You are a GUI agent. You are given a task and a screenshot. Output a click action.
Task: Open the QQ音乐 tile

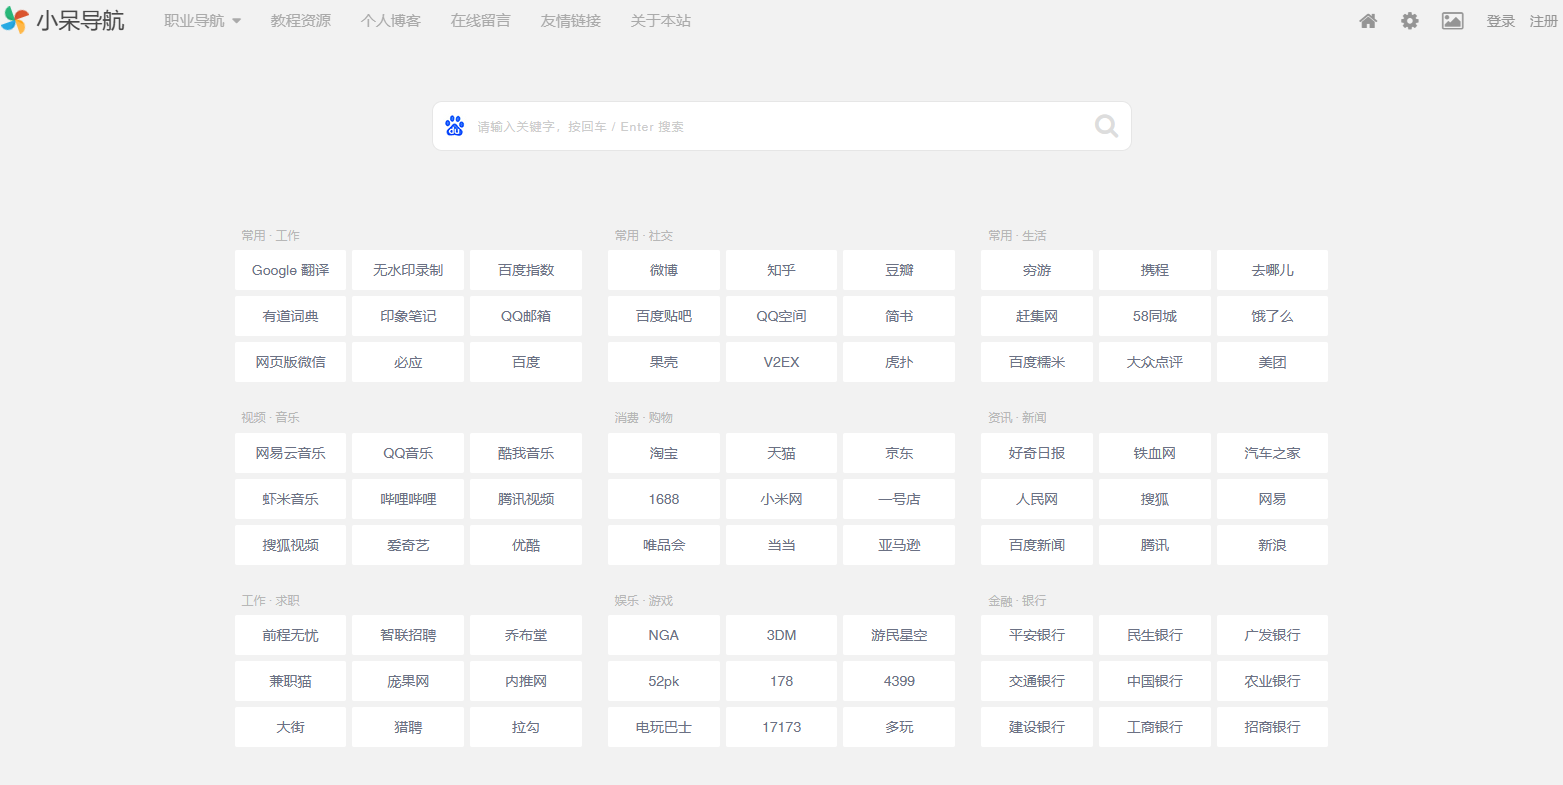coord(408,453)
